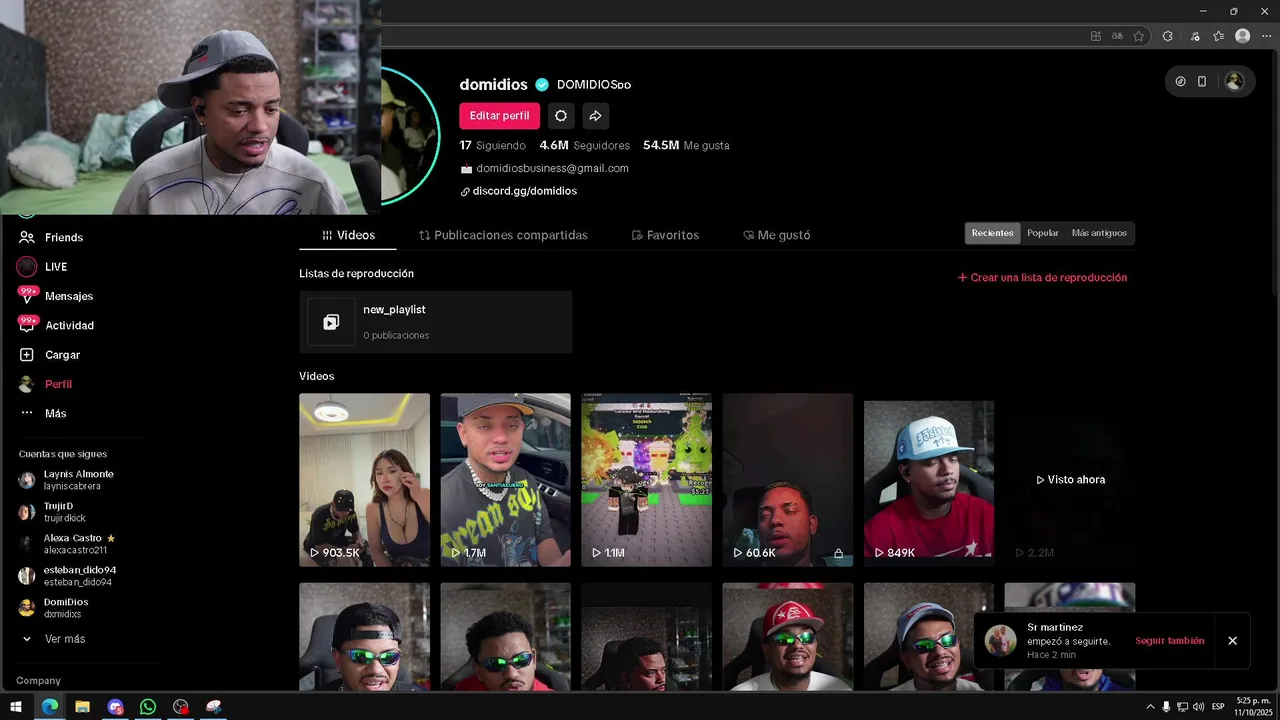The height and width of the screenshot is (720, 1280).
Task: Click the Editar perfil button
Action: pyautogui.click(x=499, y=116)
